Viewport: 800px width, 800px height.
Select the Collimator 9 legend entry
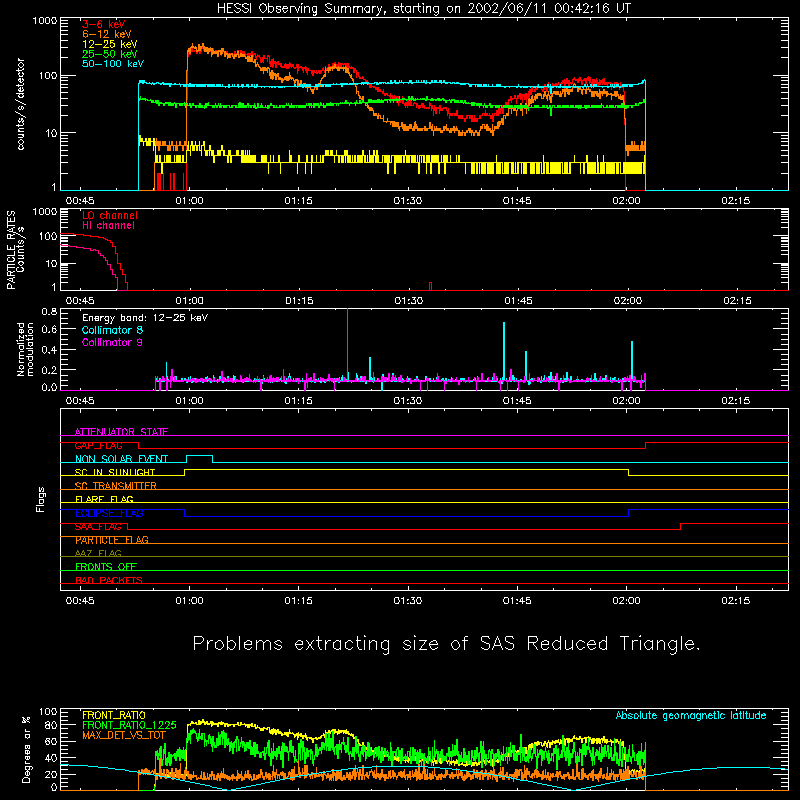112,342
